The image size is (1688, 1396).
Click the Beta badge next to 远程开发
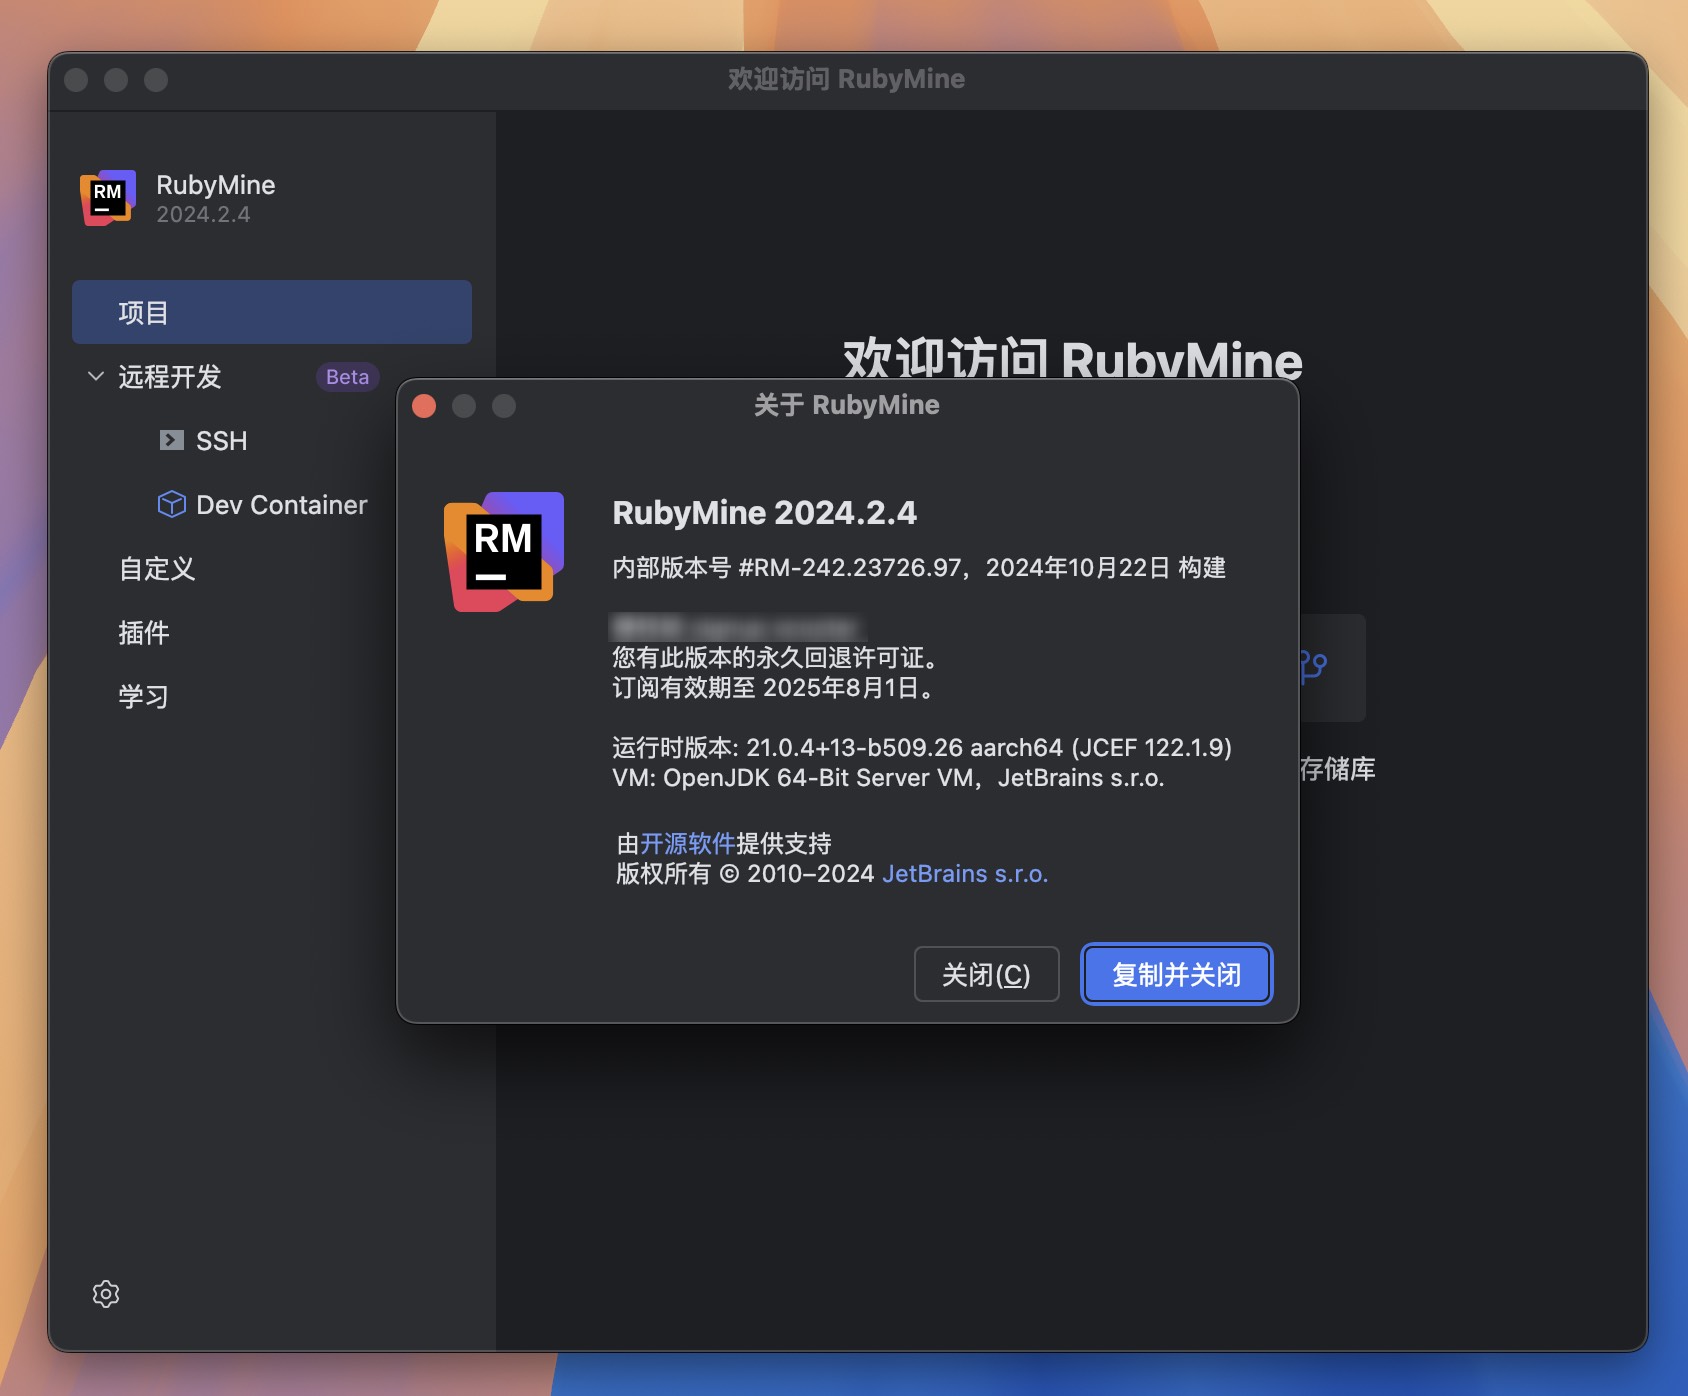pyautogui.click(x=347, y=377)
